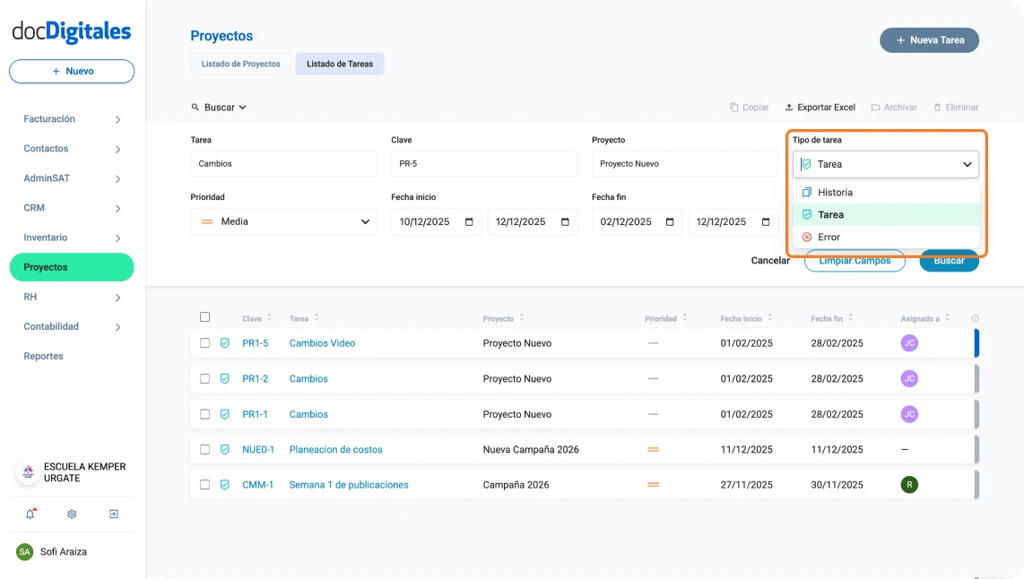1024x579 pixels.
Task: Choose Historia from the task type list
Action: [834, 192]
